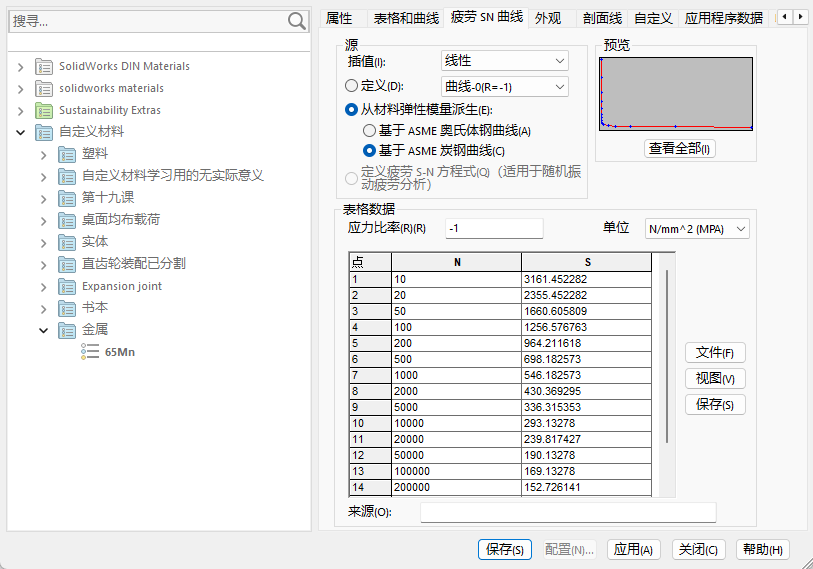Switch to the 表格和曲线 tab
813x569 pixels.
[x=405, y=18]
